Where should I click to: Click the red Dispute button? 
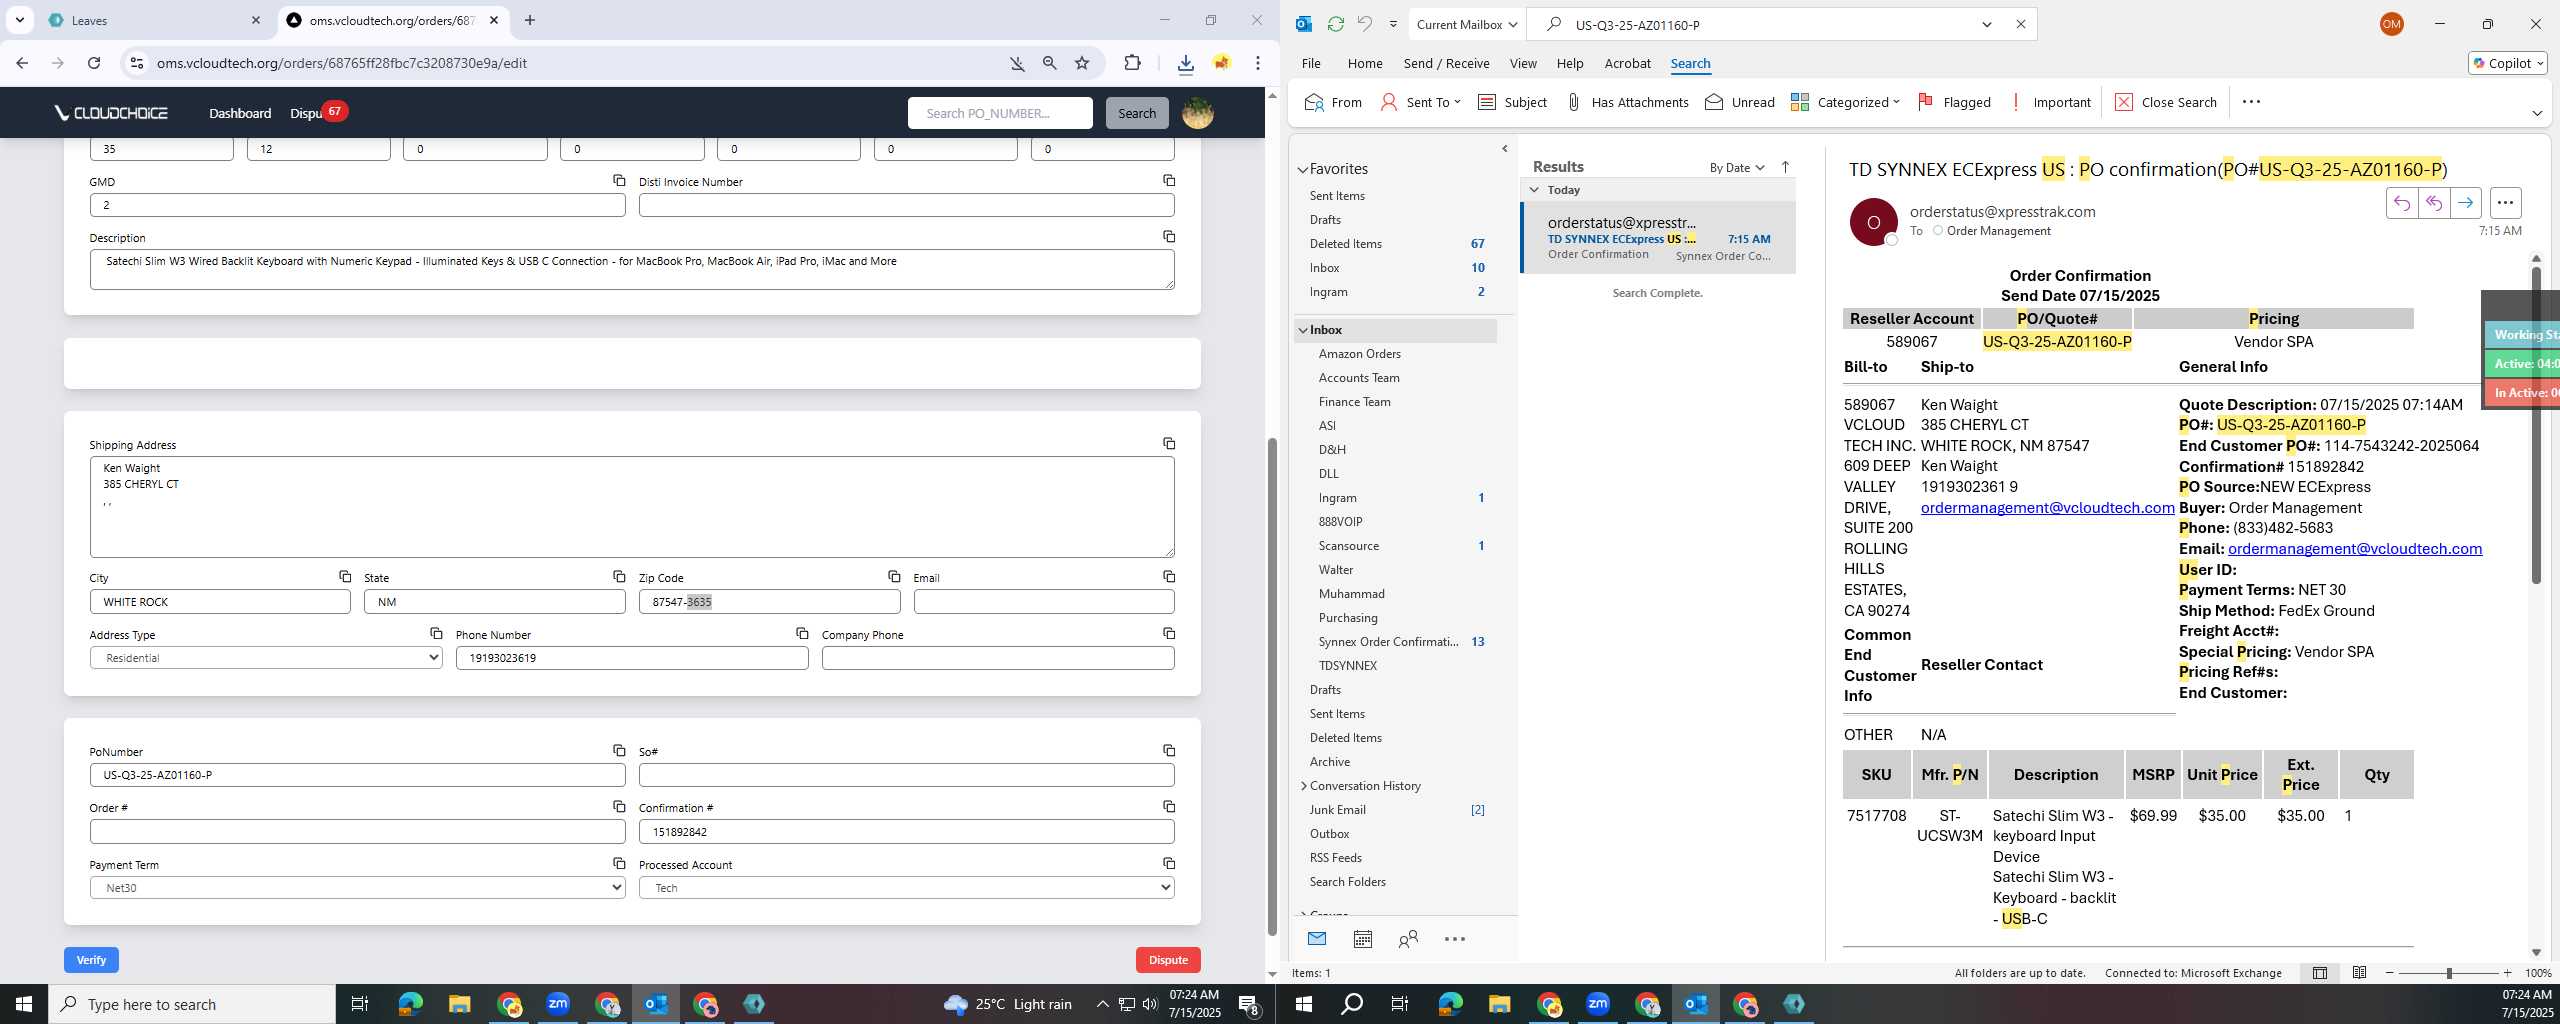tap(1168, 960)
